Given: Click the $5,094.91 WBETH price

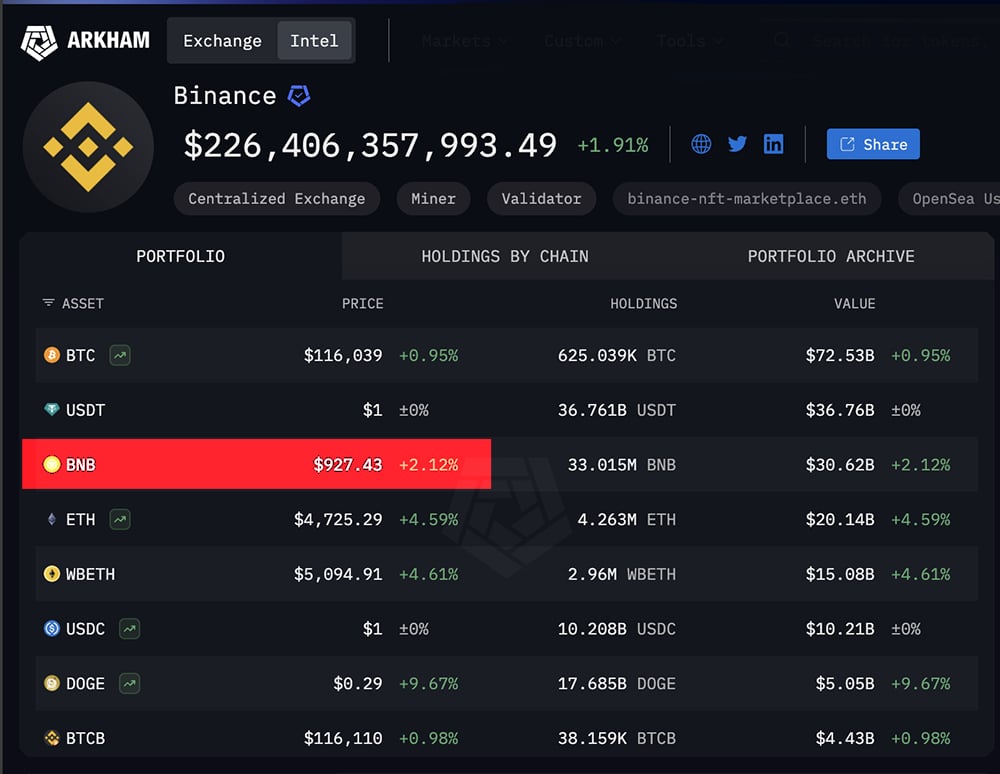Looking at the screenshot, I should point(338,574).
